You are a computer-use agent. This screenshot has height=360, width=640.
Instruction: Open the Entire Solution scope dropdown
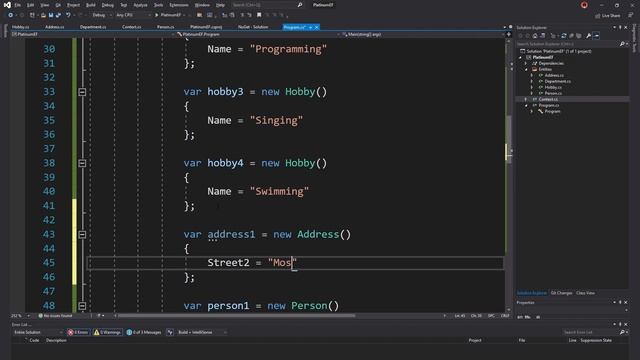(38, 332)
